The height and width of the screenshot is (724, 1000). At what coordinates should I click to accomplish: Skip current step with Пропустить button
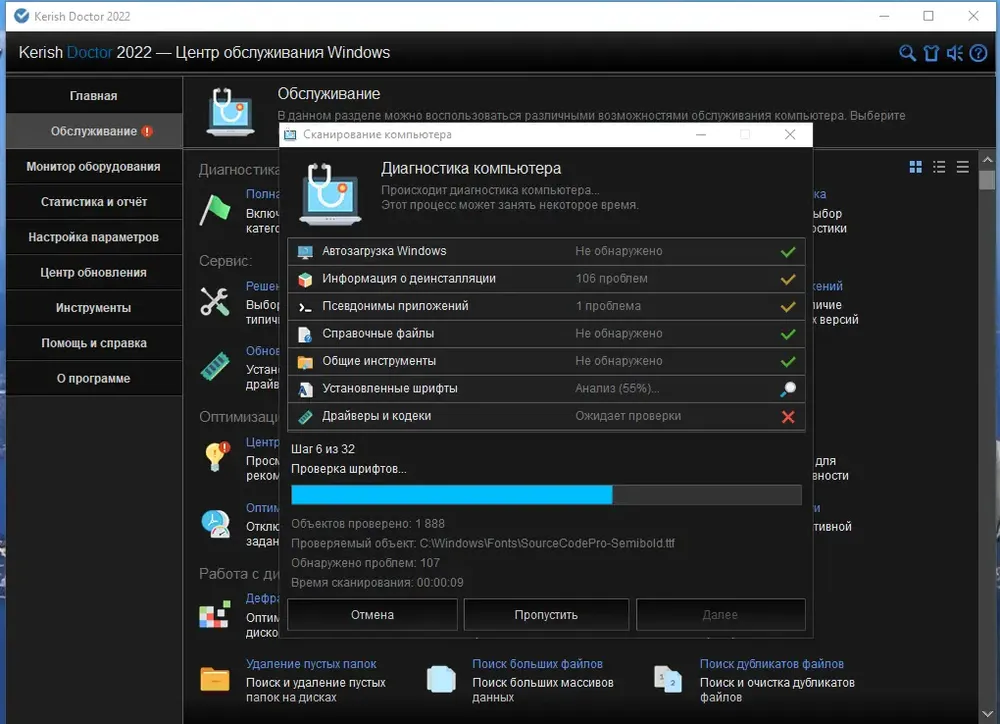[x=546, y=615]
